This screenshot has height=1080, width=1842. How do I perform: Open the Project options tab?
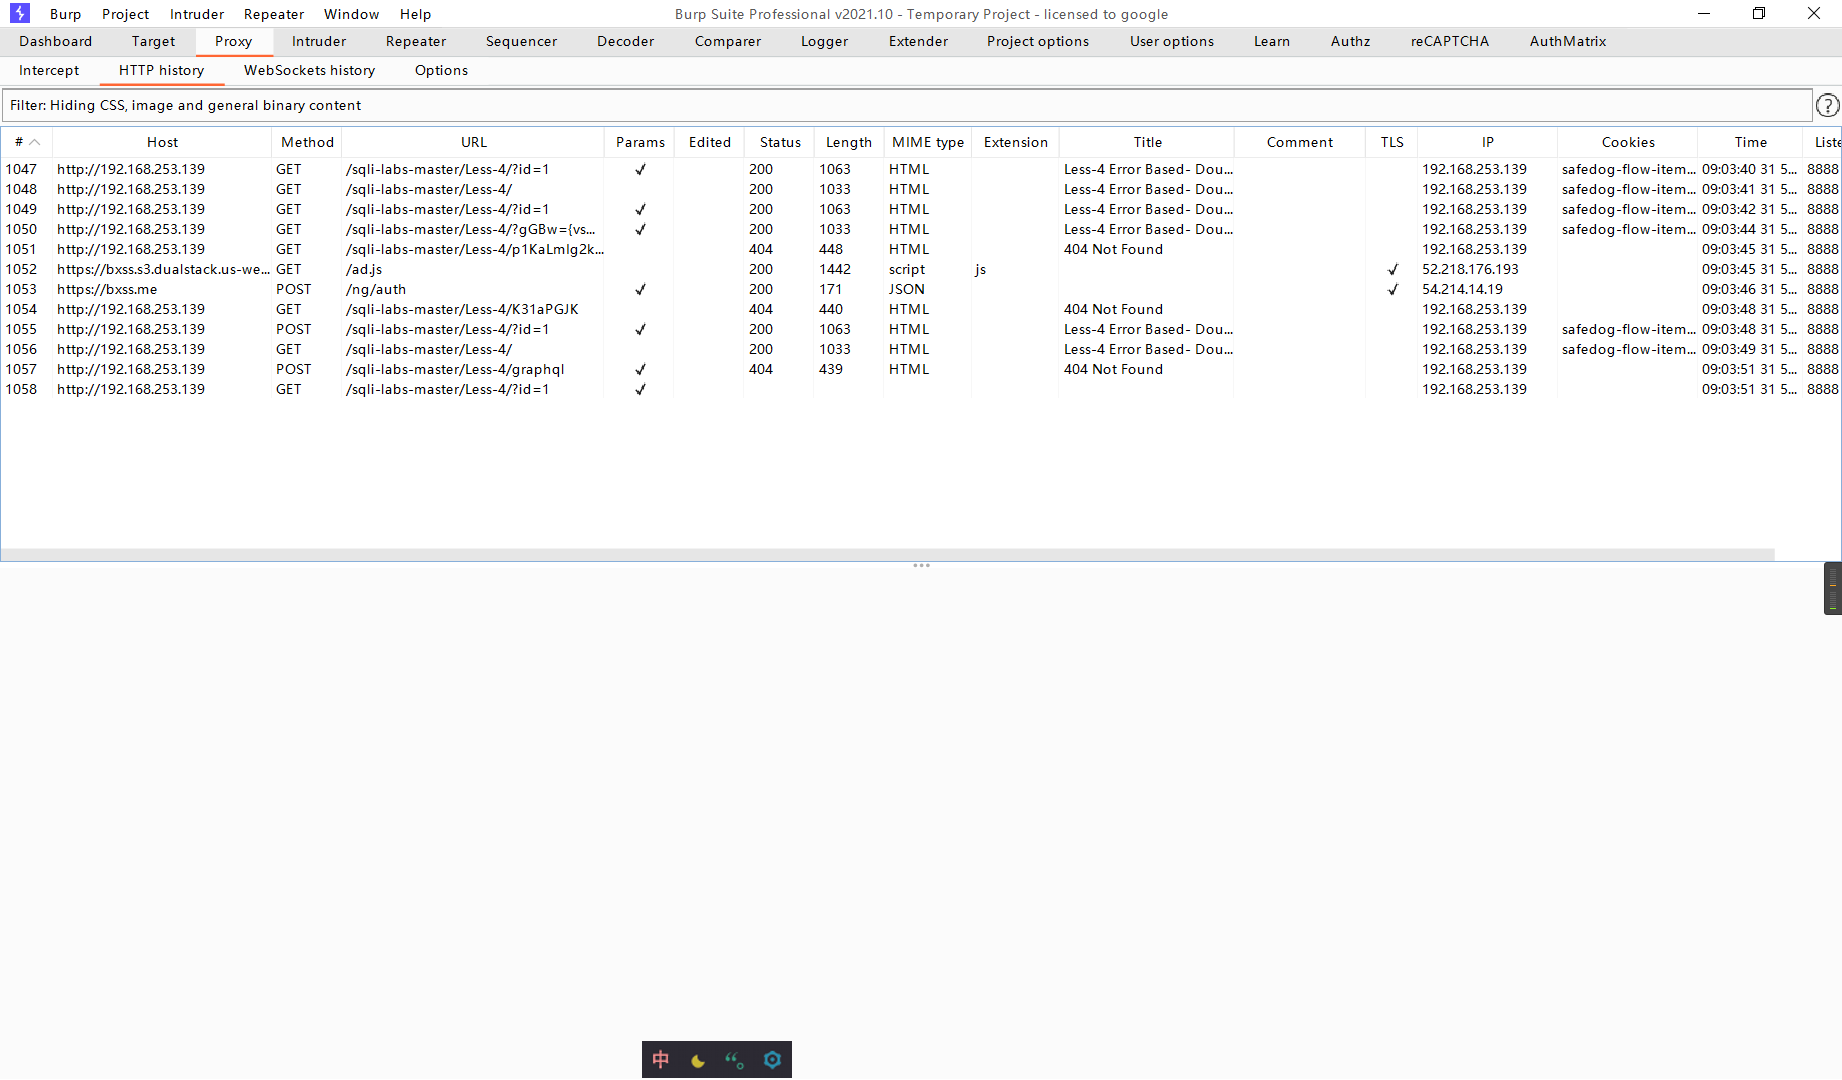(1038, 41)
